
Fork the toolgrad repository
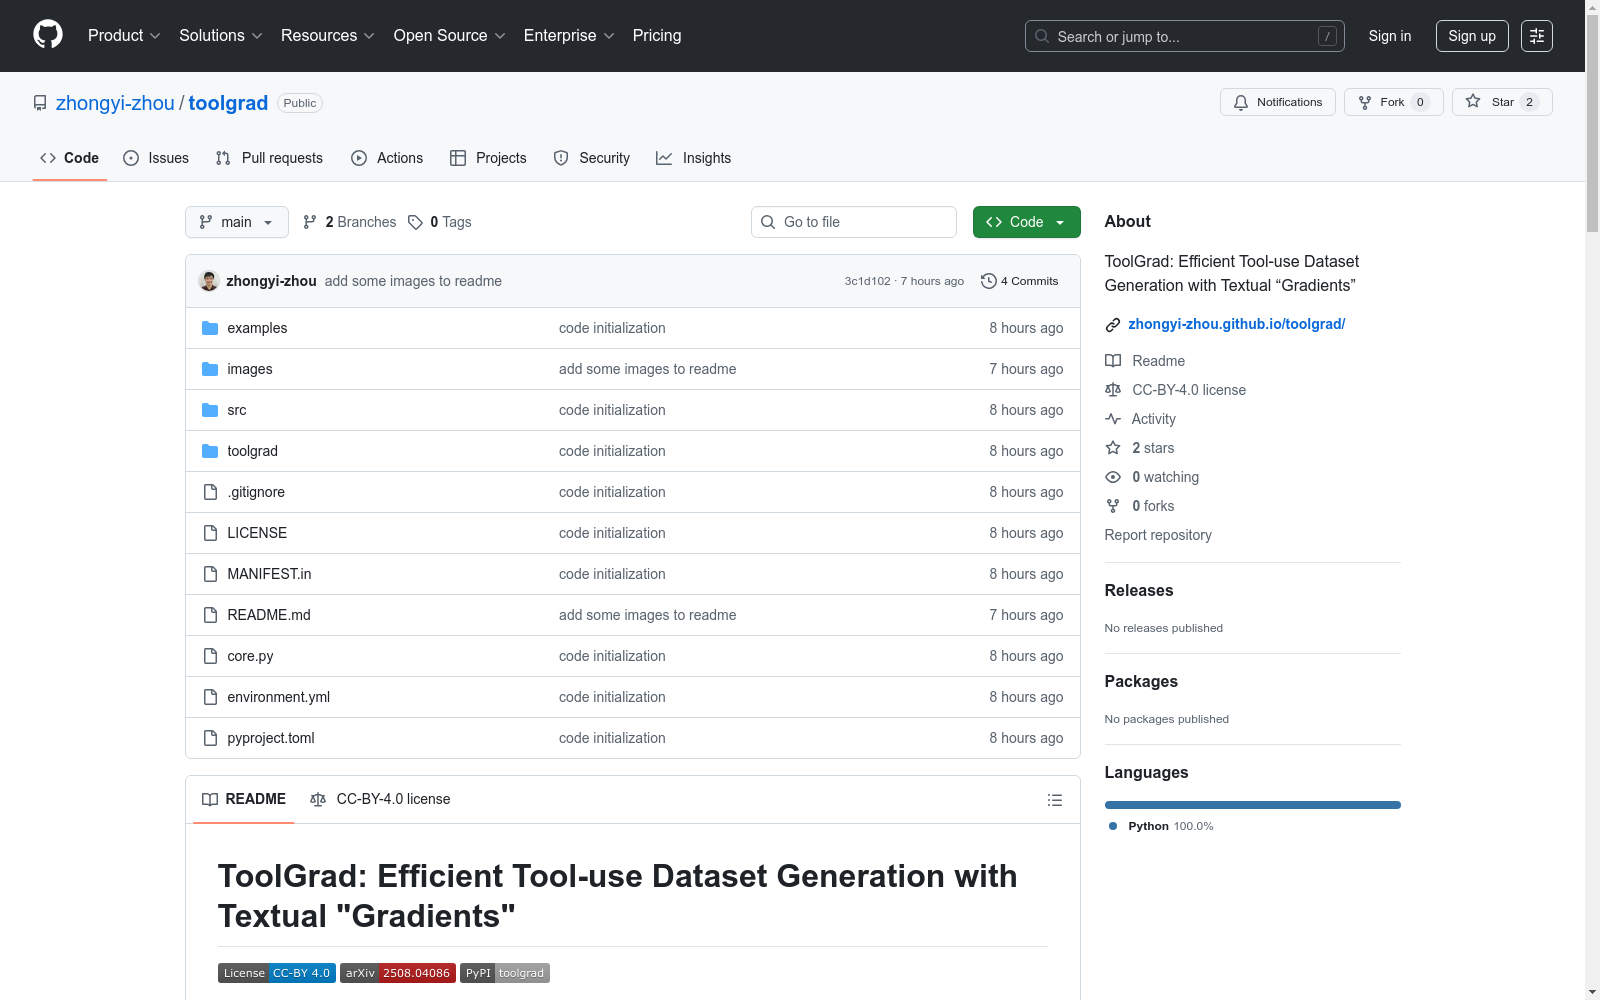click(1393, 102)
